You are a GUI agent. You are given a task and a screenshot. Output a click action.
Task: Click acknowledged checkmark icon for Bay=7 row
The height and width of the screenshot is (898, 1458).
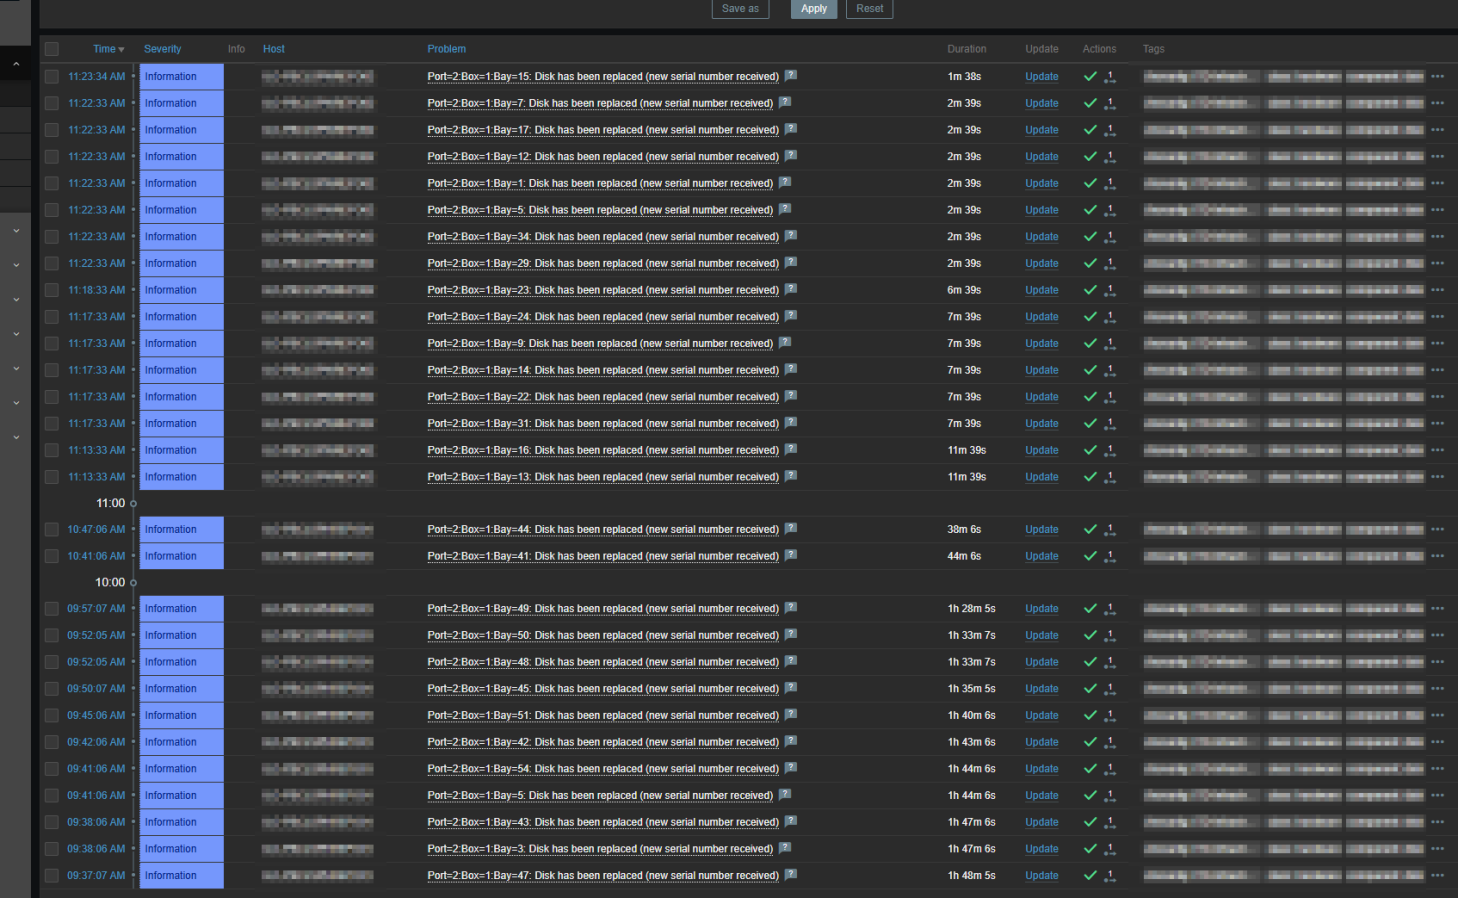point(1091,103)
